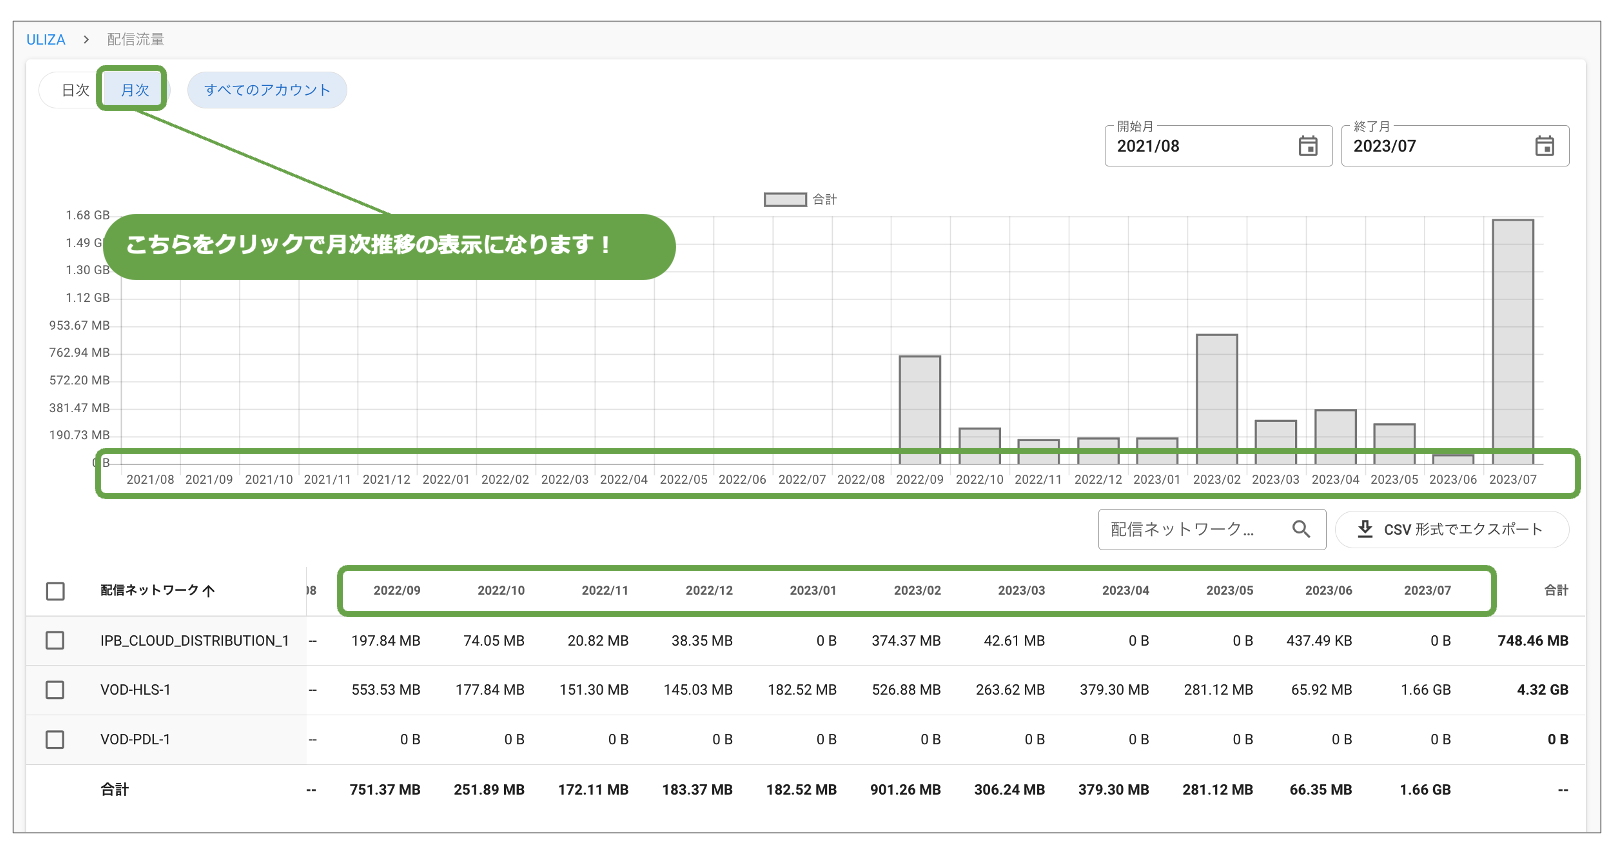Go to ULIZA breadcrumb link
The width and height of the screenshot is (1624, 848).
(45, 39)
